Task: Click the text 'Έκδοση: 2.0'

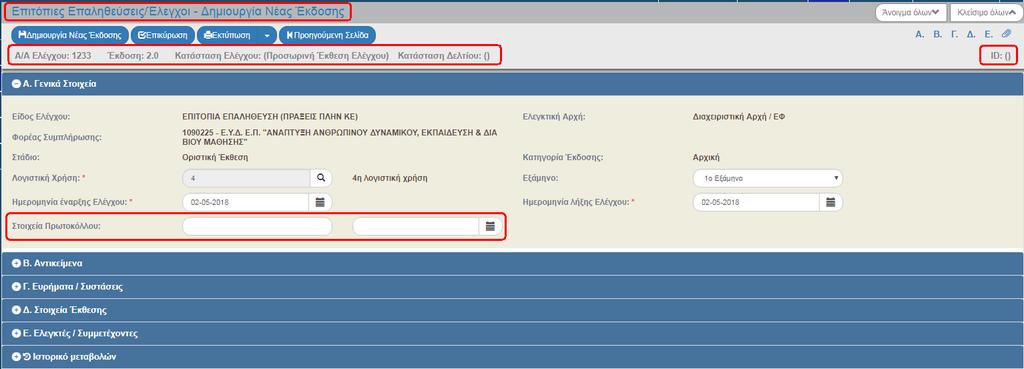Action: [x=133, y=56]
